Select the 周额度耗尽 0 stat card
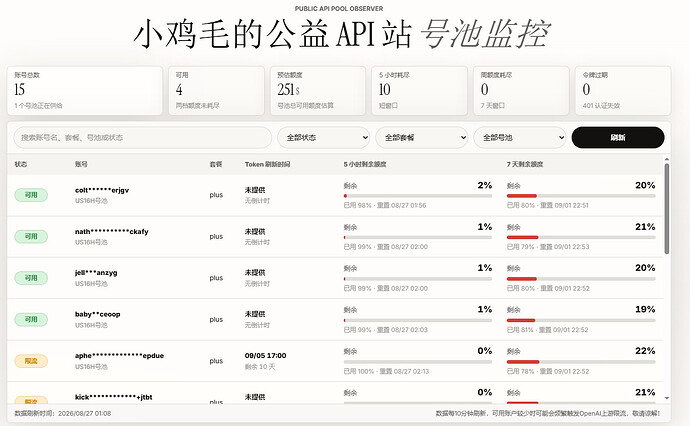690x426 pixels. click(521, 91)
